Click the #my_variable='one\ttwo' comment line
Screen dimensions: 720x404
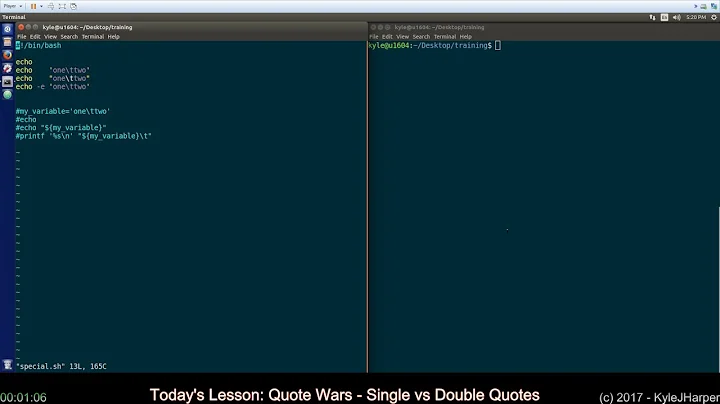pyautogui.click(x=63, y=111)
